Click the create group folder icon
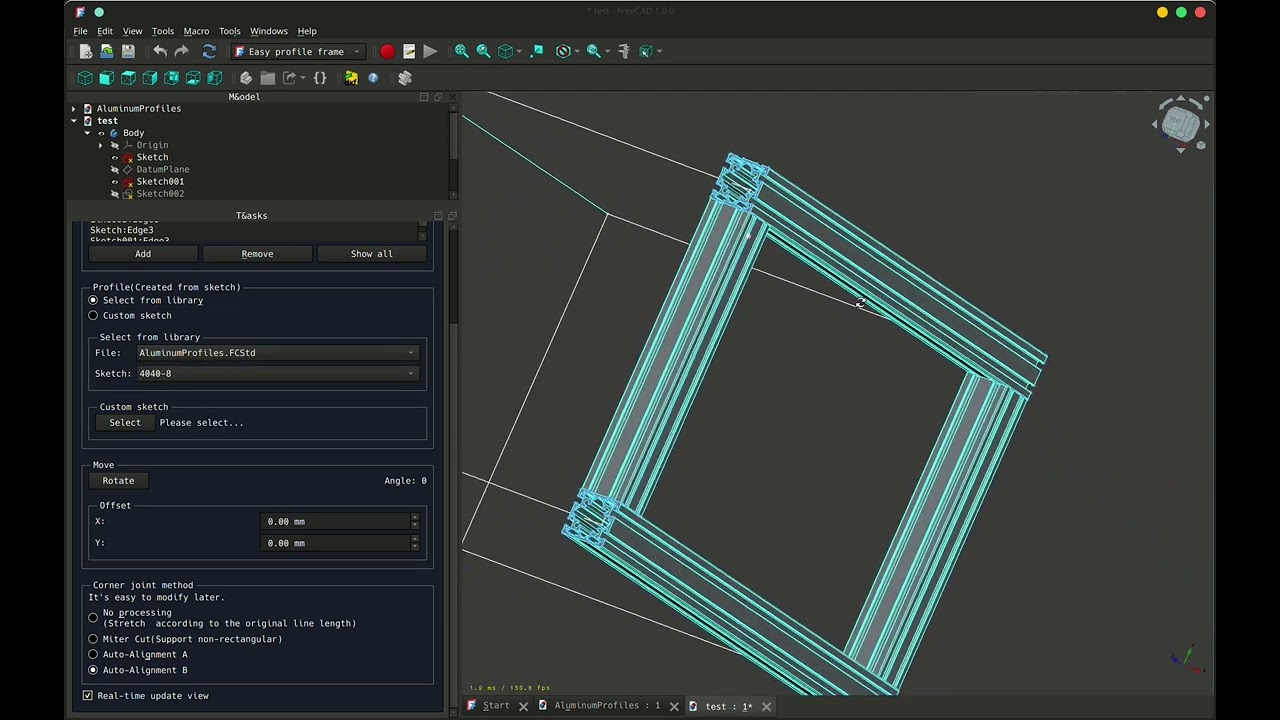This screenshot has width=1280, height=720. point(268,78)
